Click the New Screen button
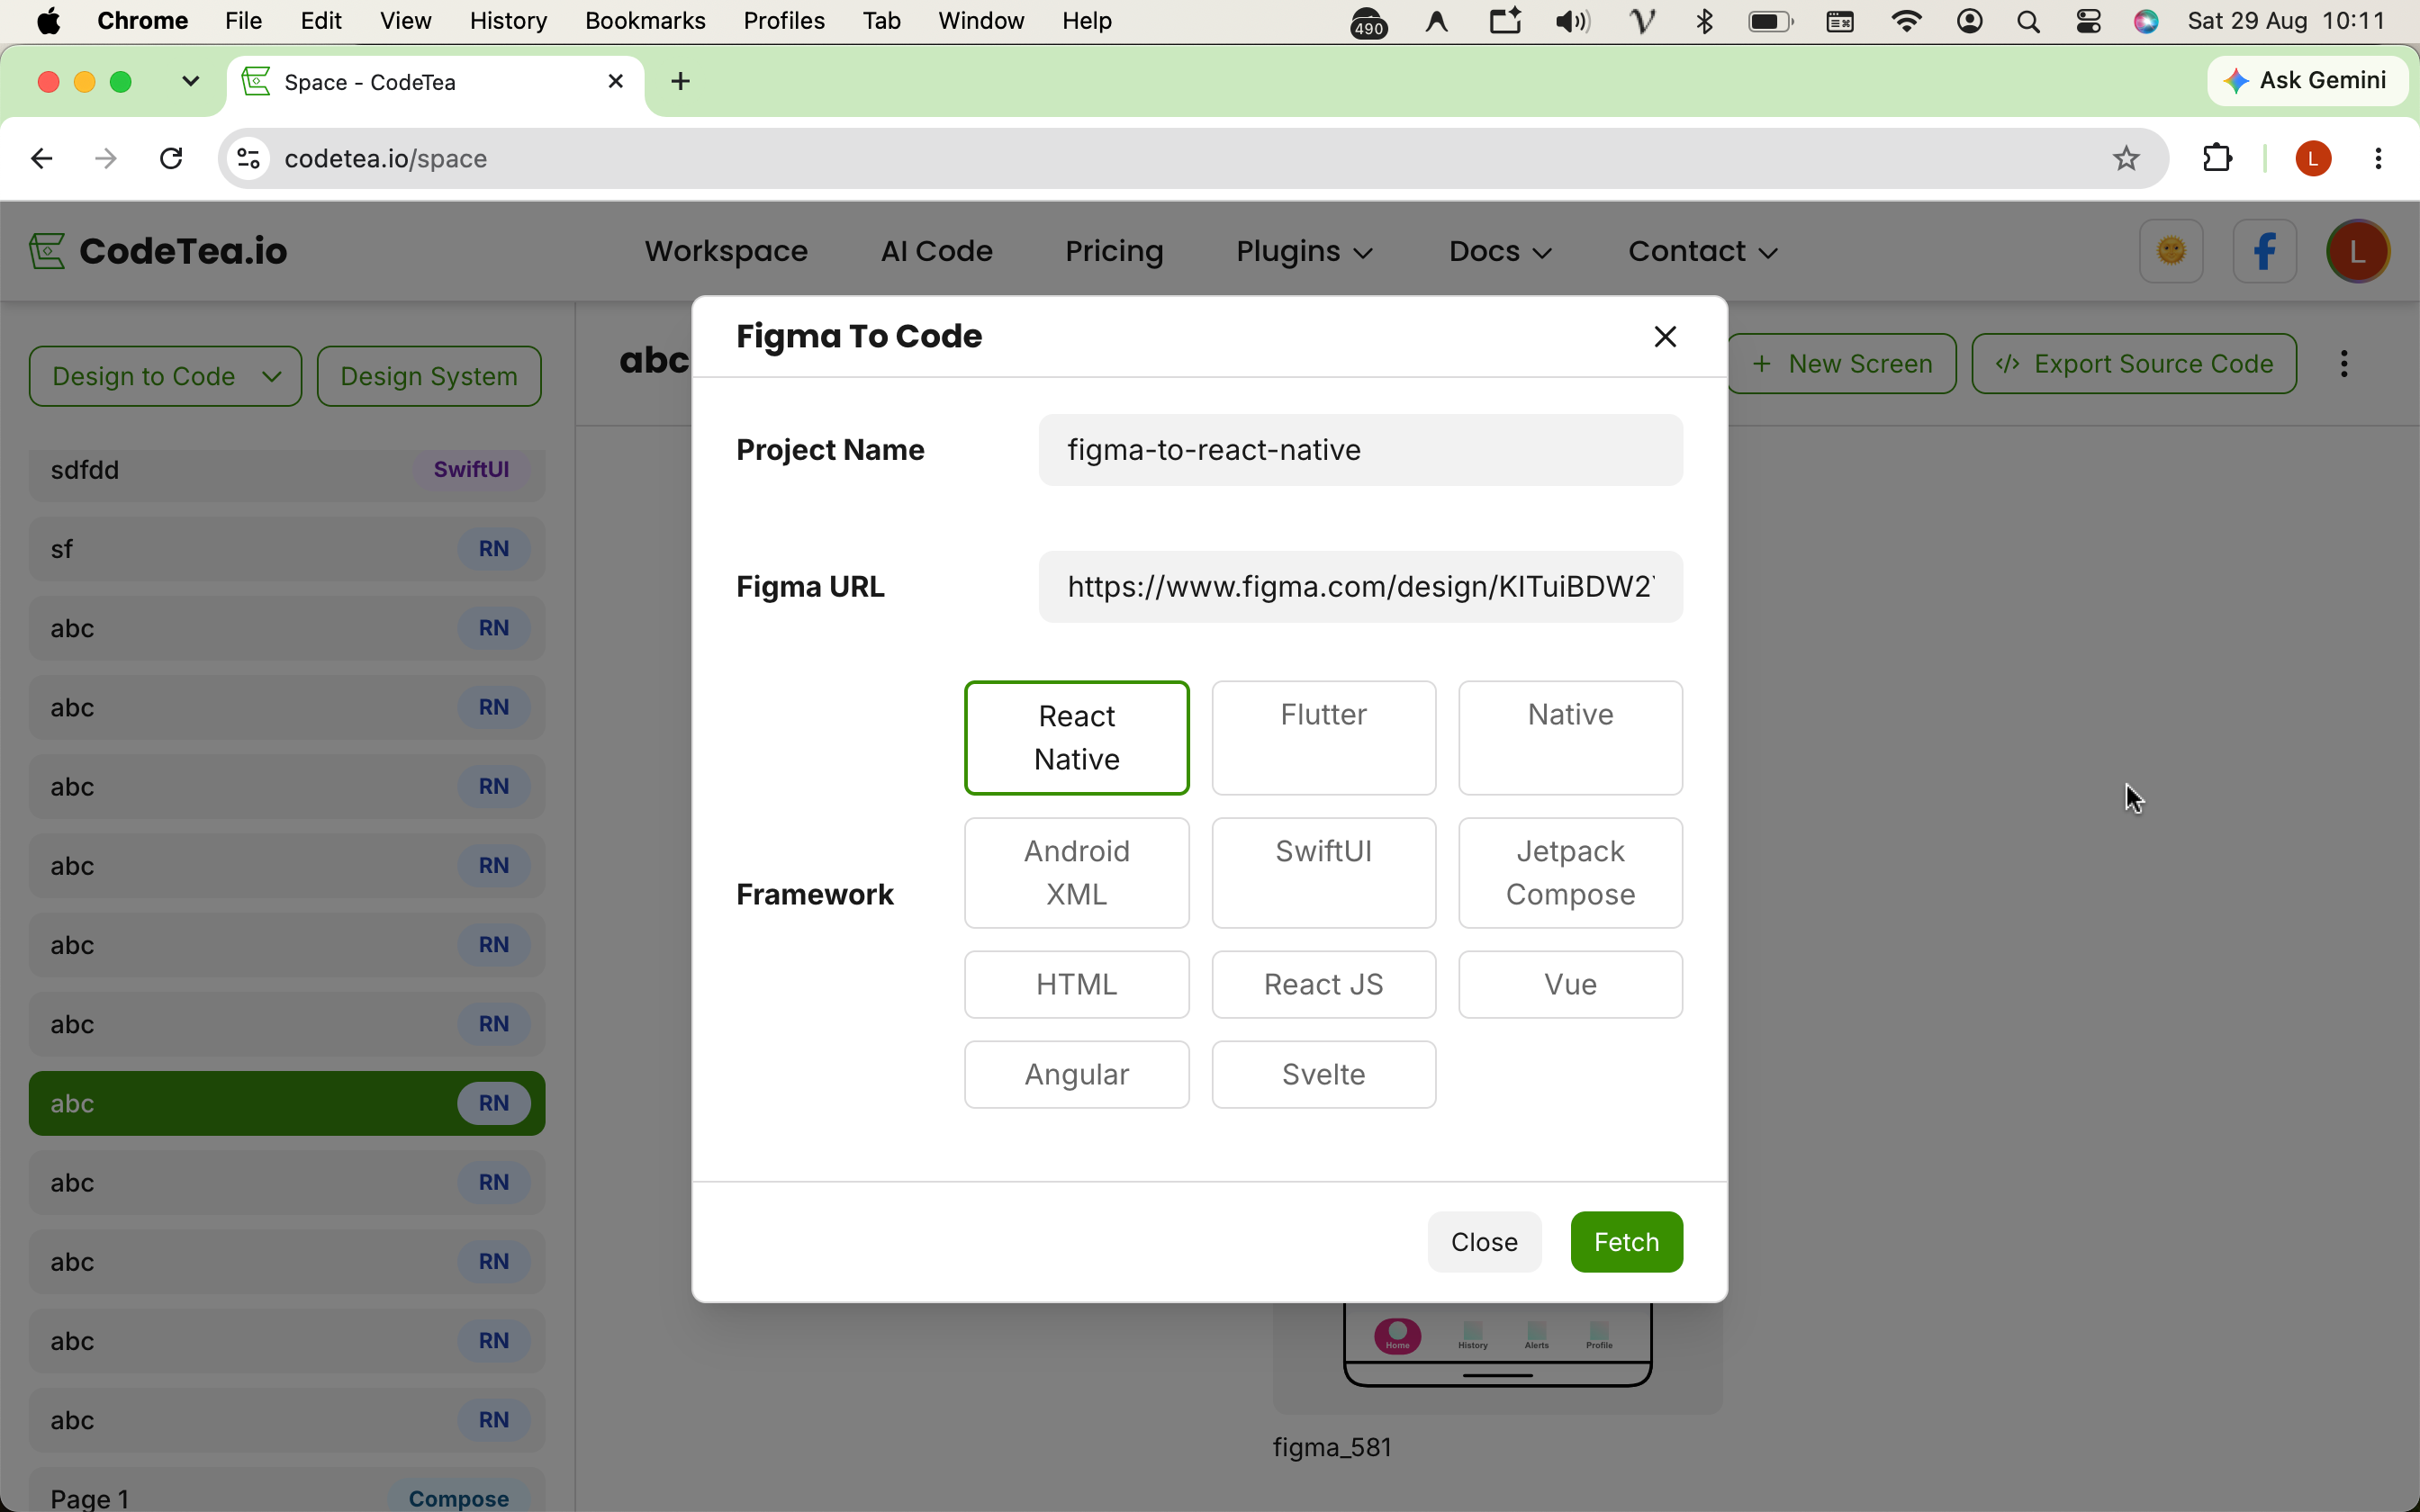The image size is (2420, 1512). [x=1842, y=364]
